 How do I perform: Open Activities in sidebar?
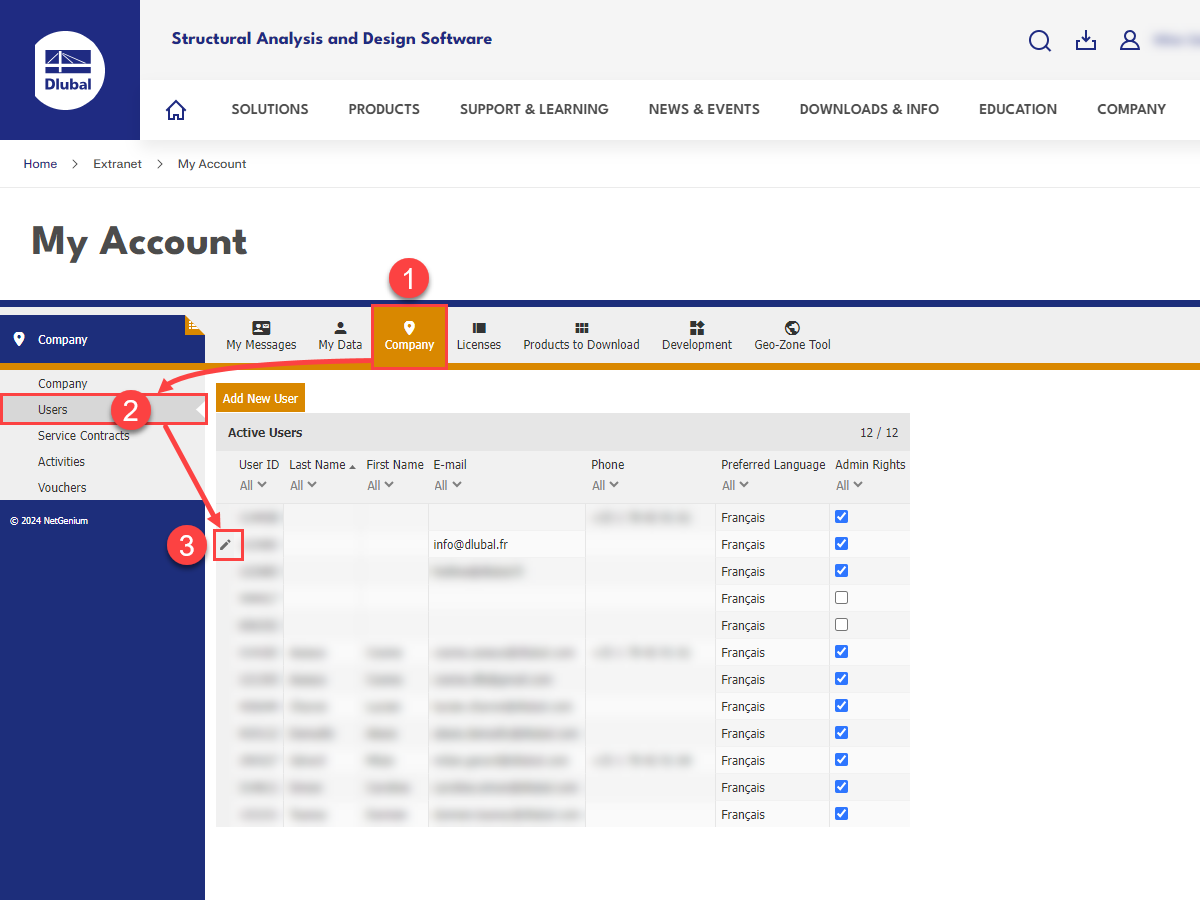(62, 462)
